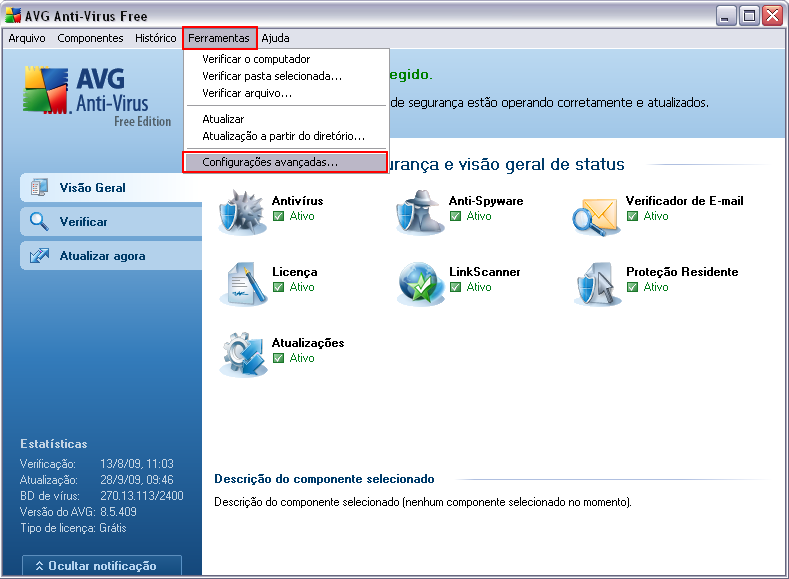Click the Versão do AVG value 8.5.409
Screen dimensions: 789x579
(118, 512)
